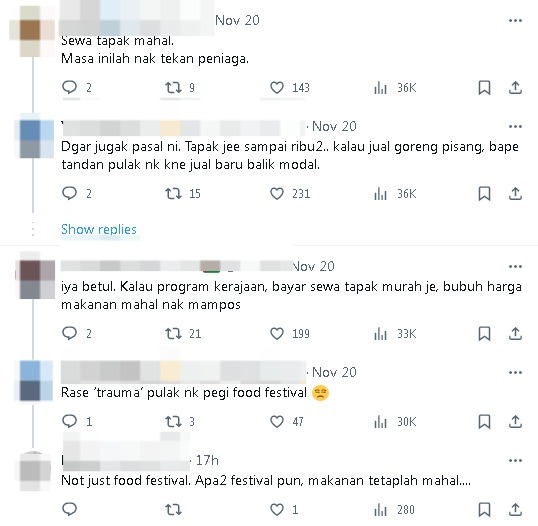Share the 'Sewa tapak mahal' tweet
The image size is (538, 526).
point(515,88)
